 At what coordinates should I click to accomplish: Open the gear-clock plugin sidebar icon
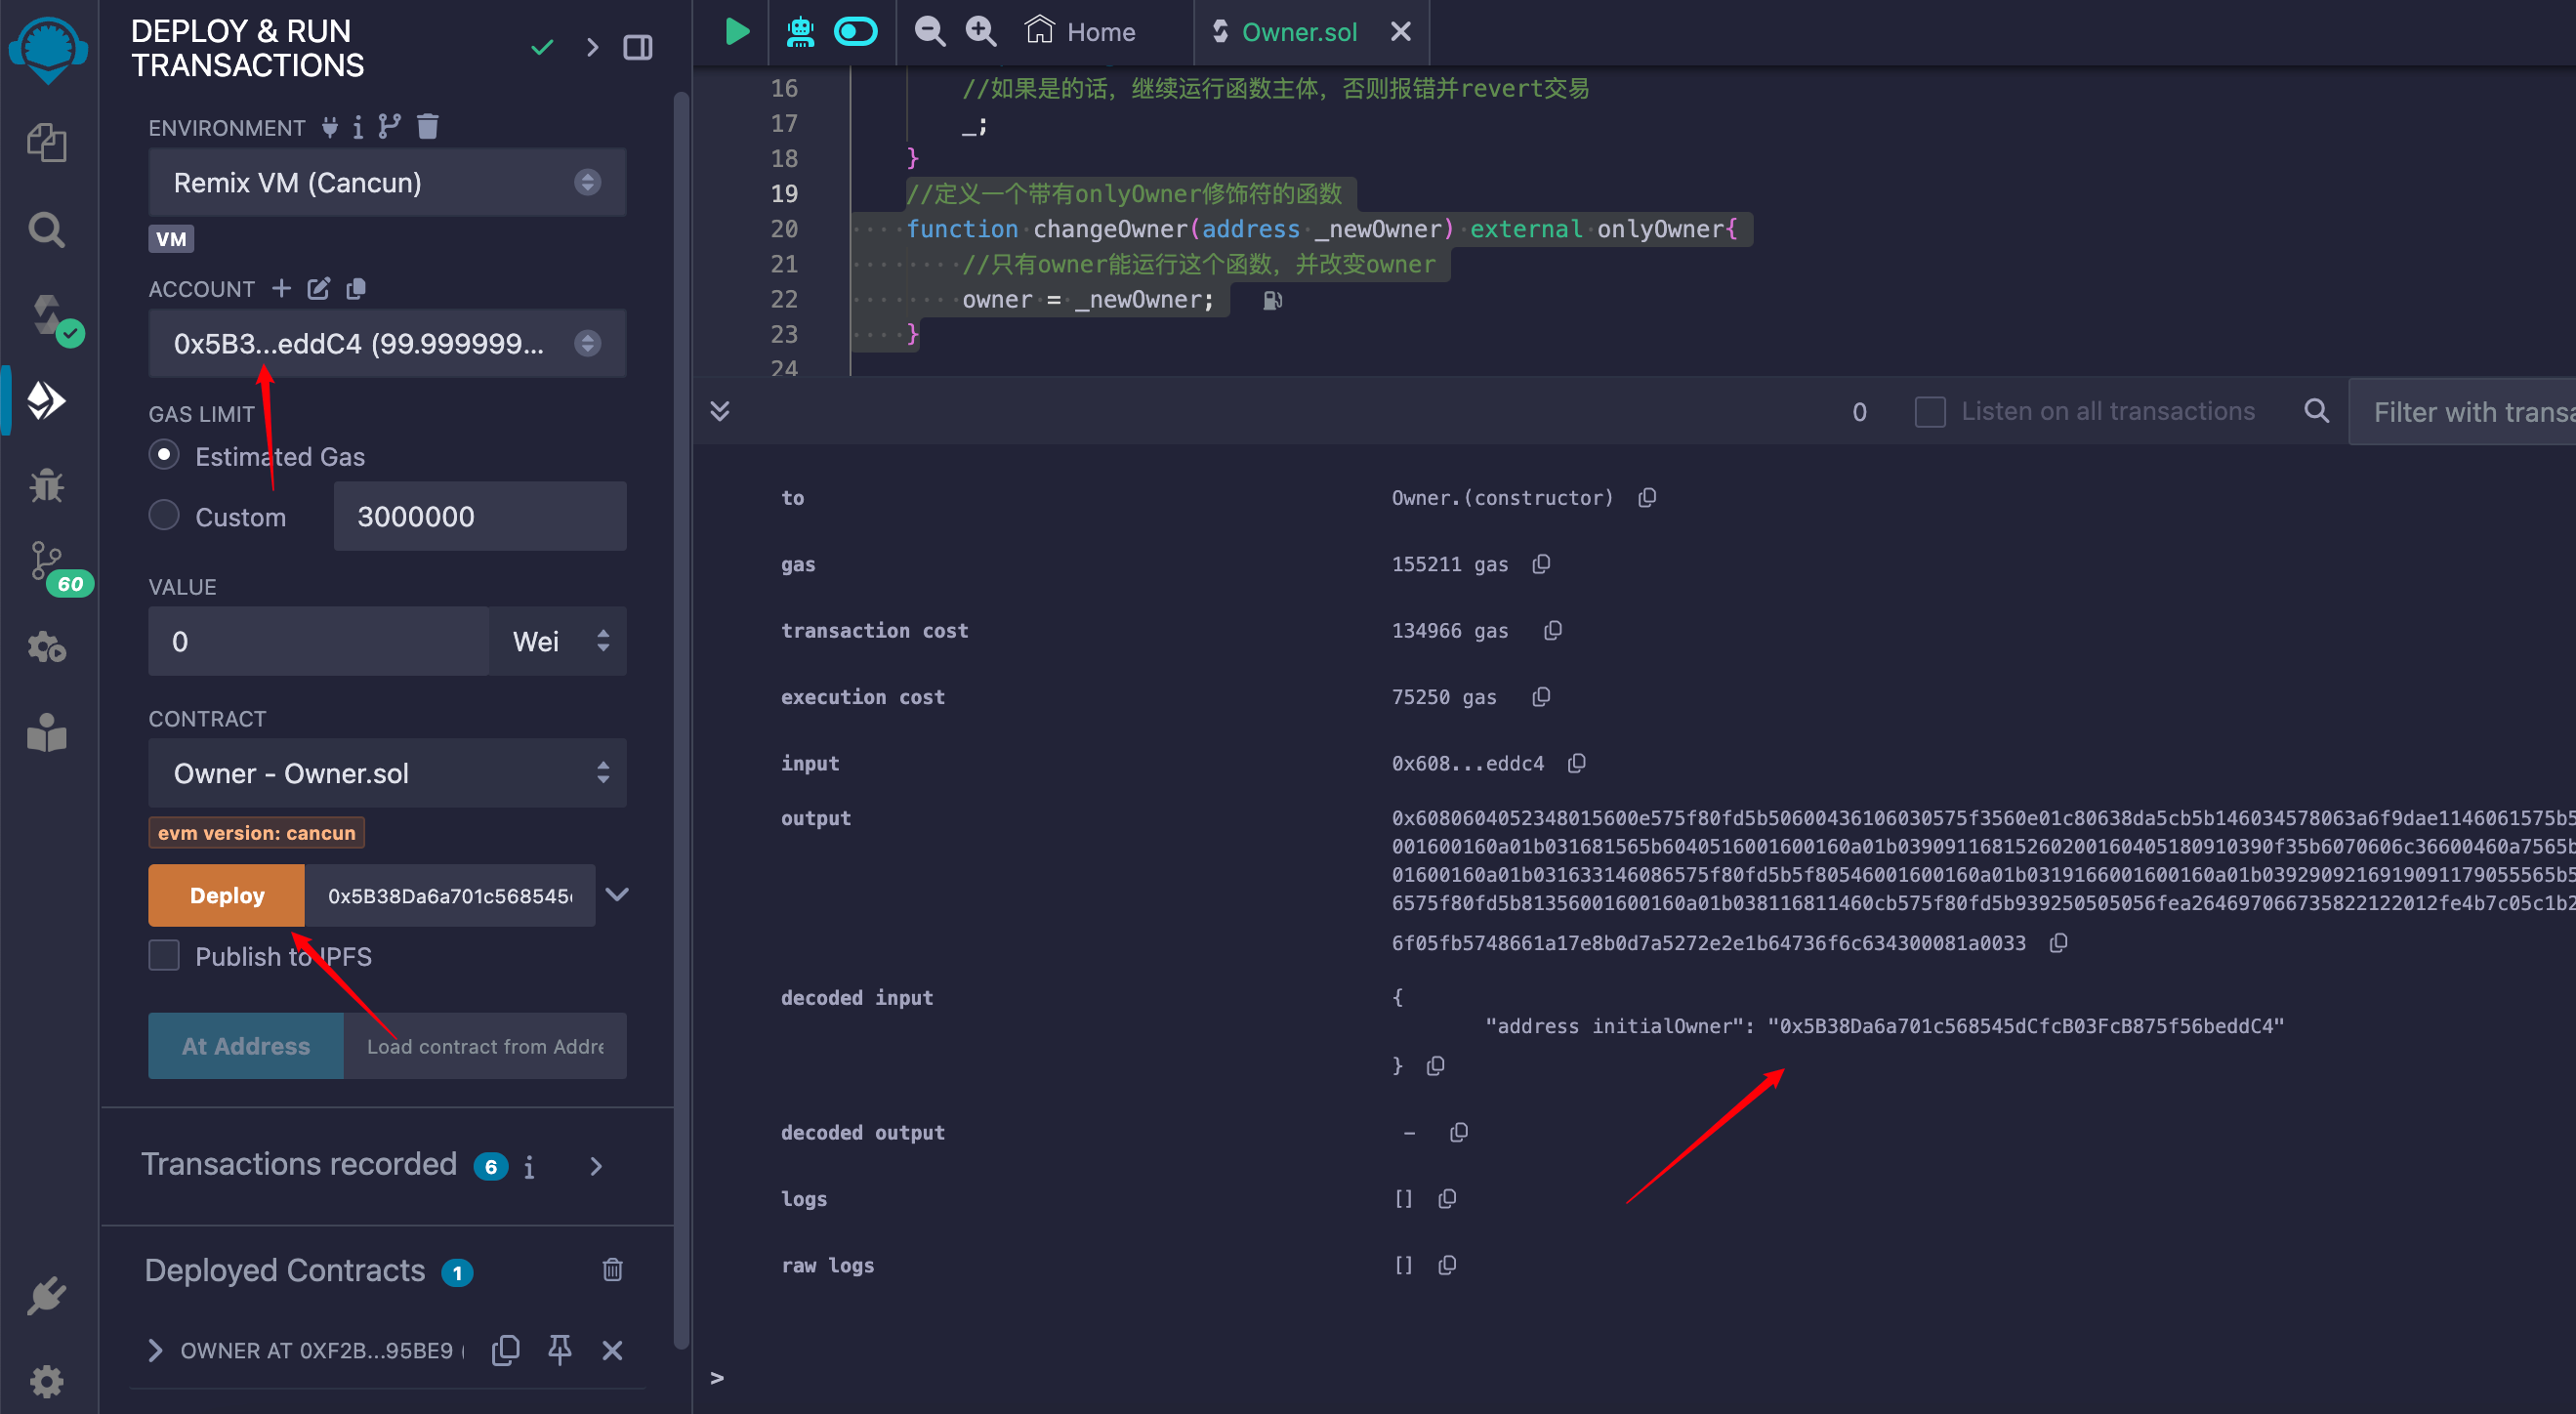pyautogui.click(x=47, y=647)
